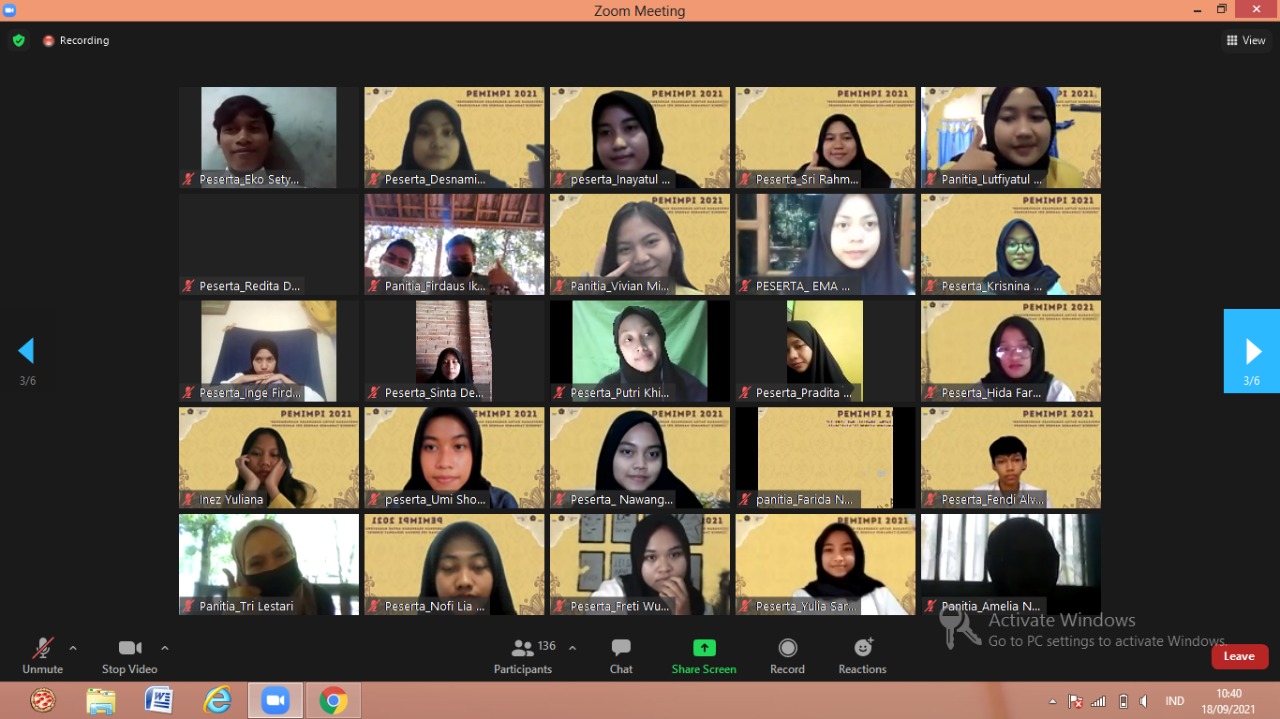Select inez Yuliana video tile
The height and width of the screenshot is (719, 1280).
coord(269,457)
